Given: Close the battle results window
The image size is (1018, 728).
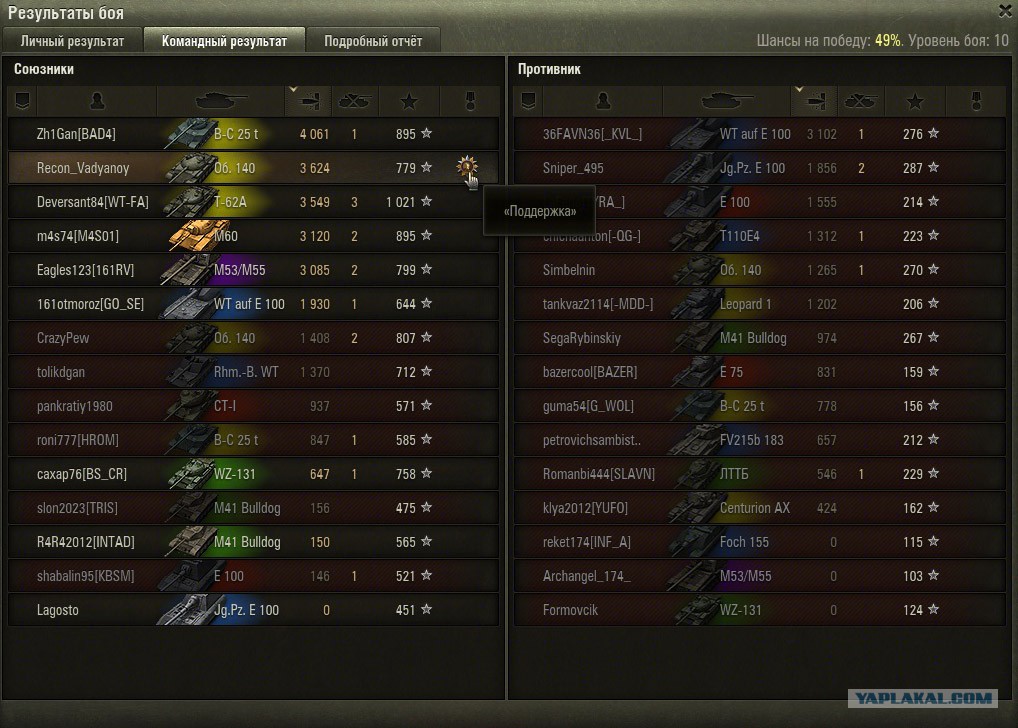Looking at the screenshot, I should point(1006,11).
